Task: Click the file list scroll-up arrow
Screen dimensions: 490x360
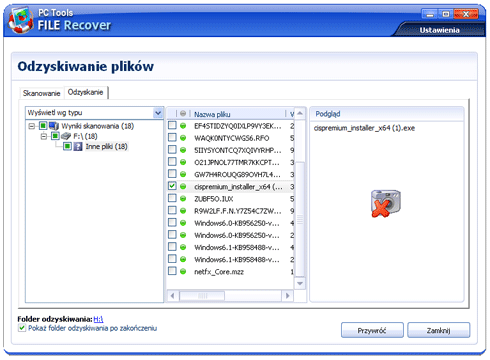Action: click(300, 114)
